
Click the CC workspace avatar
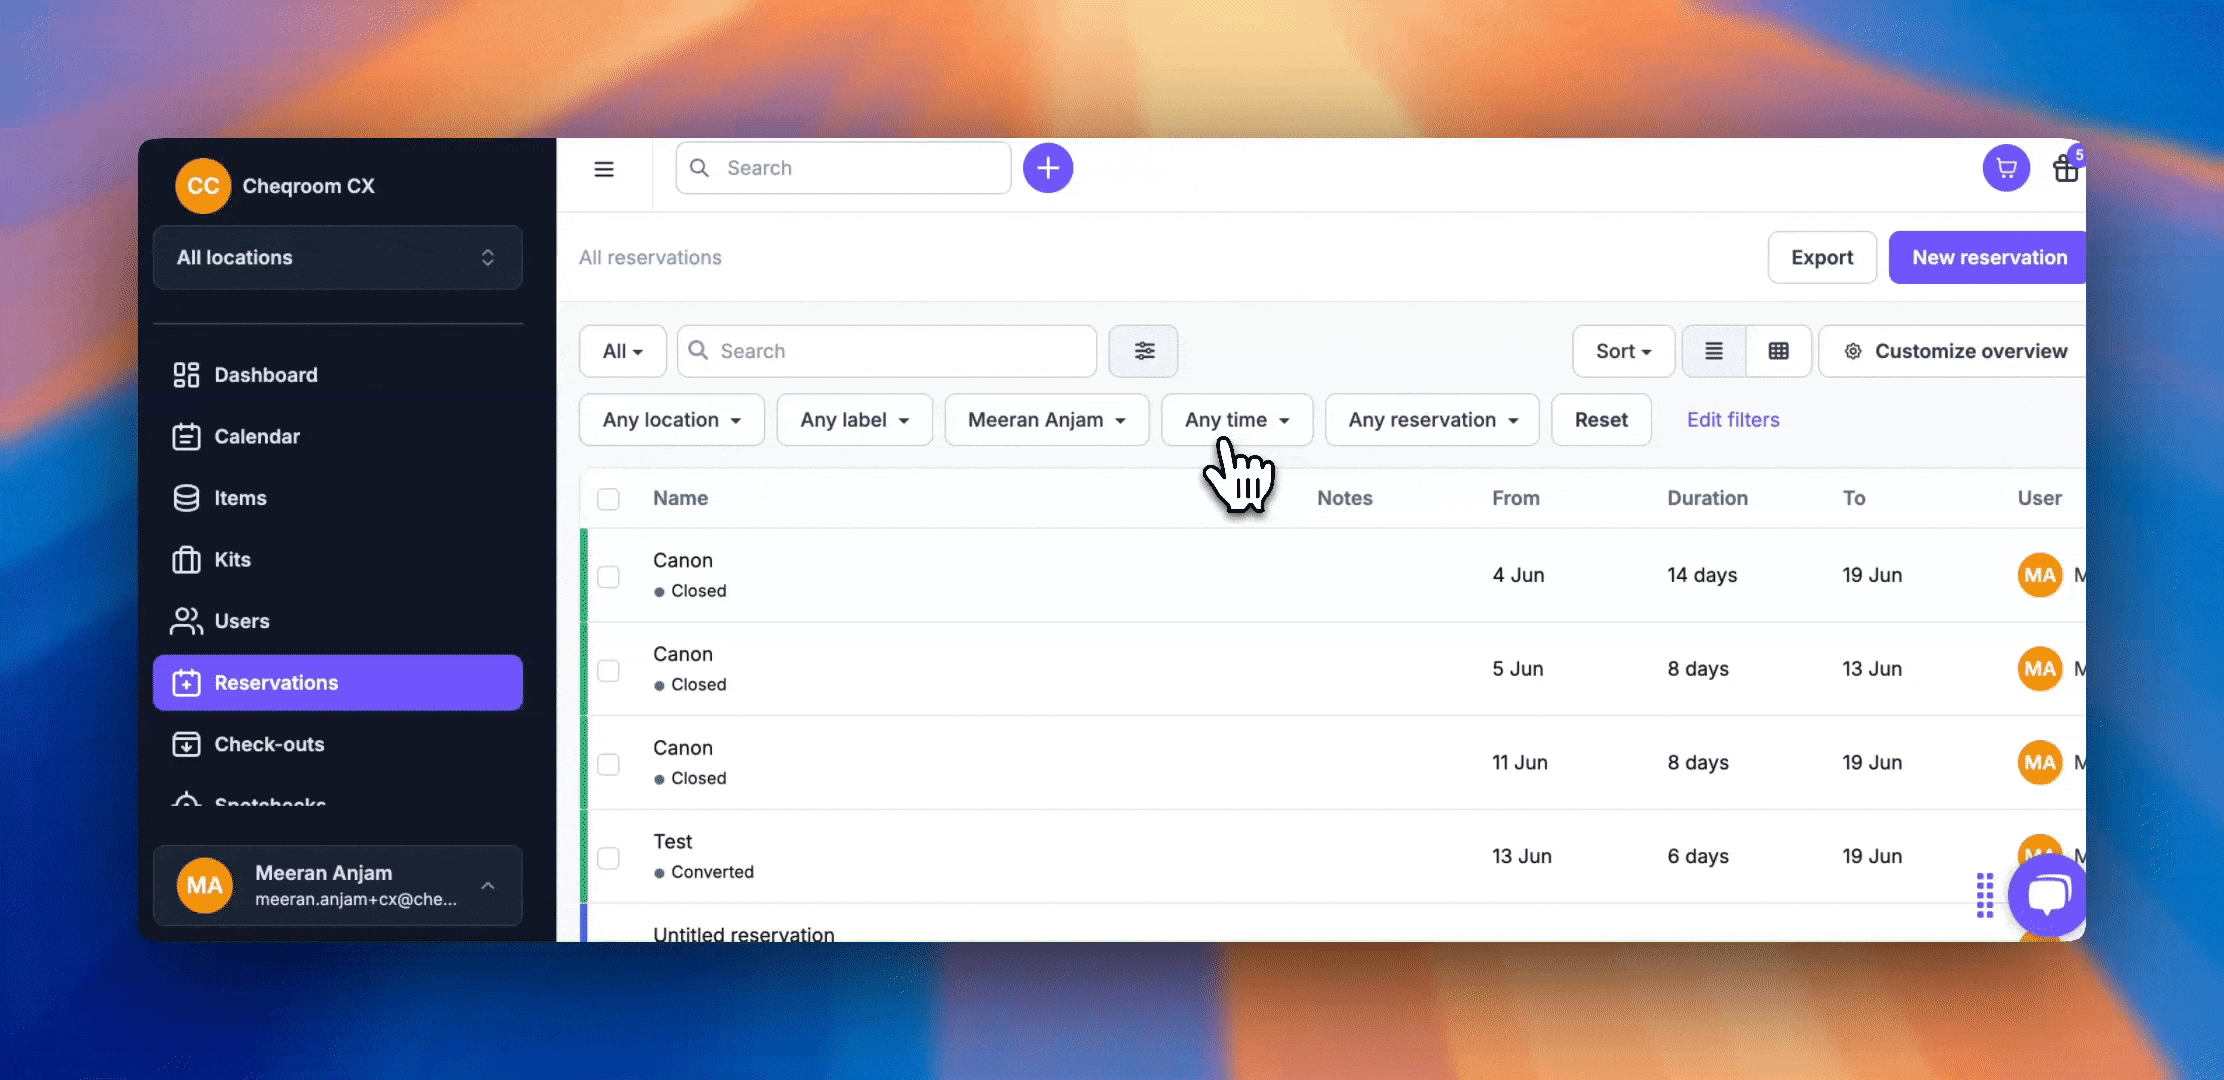(x=203, y=186)
